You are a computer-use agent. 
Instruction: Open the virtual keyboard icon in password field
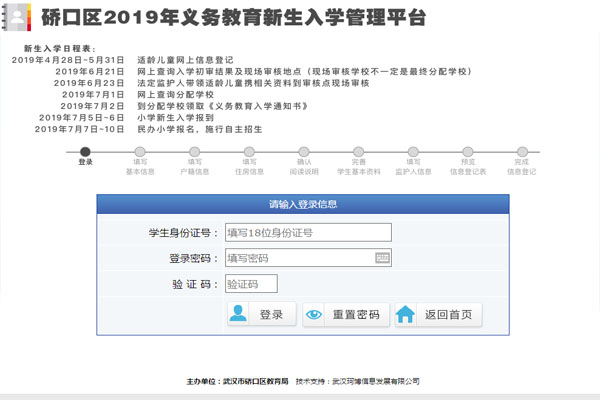click(383, 258)
